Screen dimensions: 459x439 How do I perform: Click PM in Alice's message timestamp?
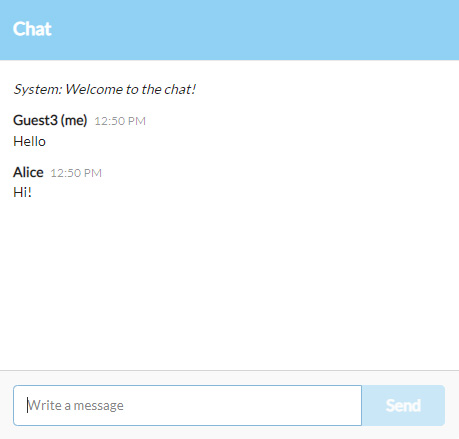click(93, 173)
